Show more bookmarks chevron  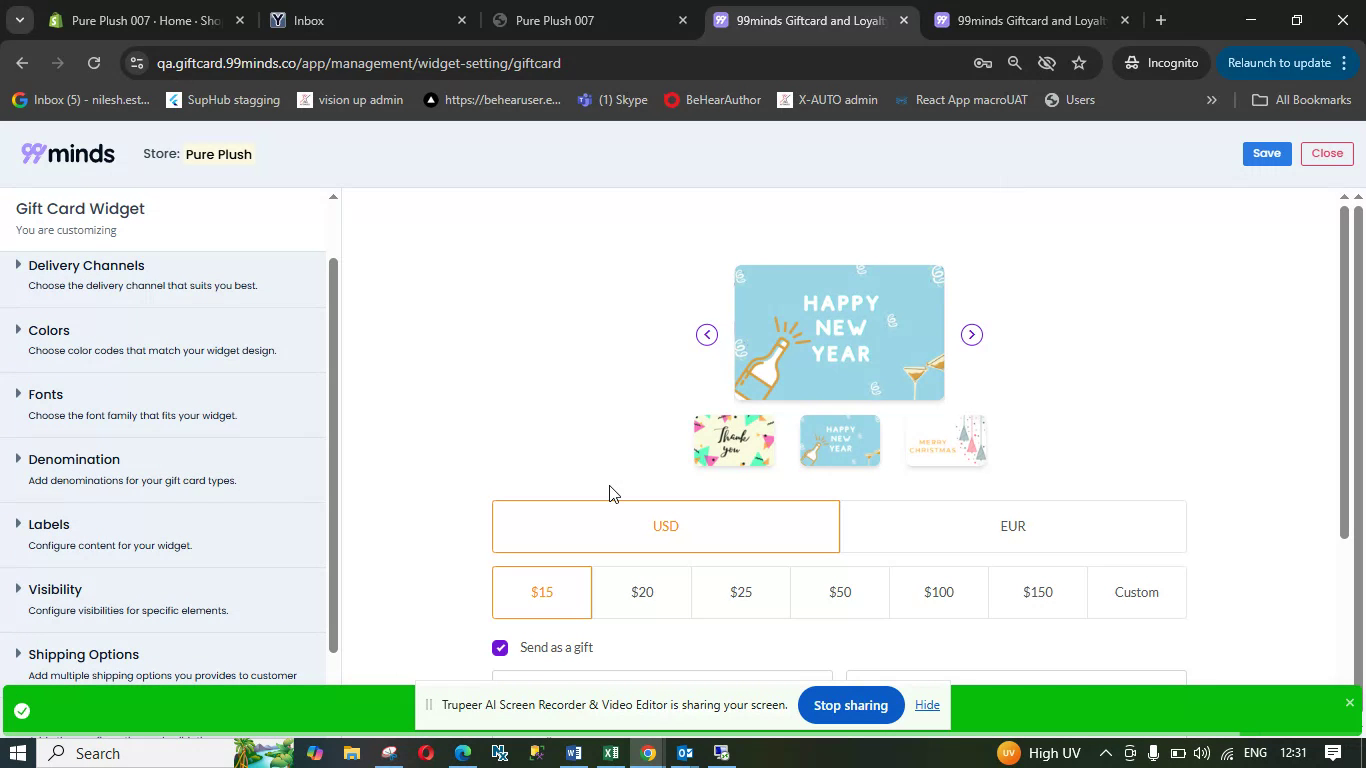tap(1212, 100)
